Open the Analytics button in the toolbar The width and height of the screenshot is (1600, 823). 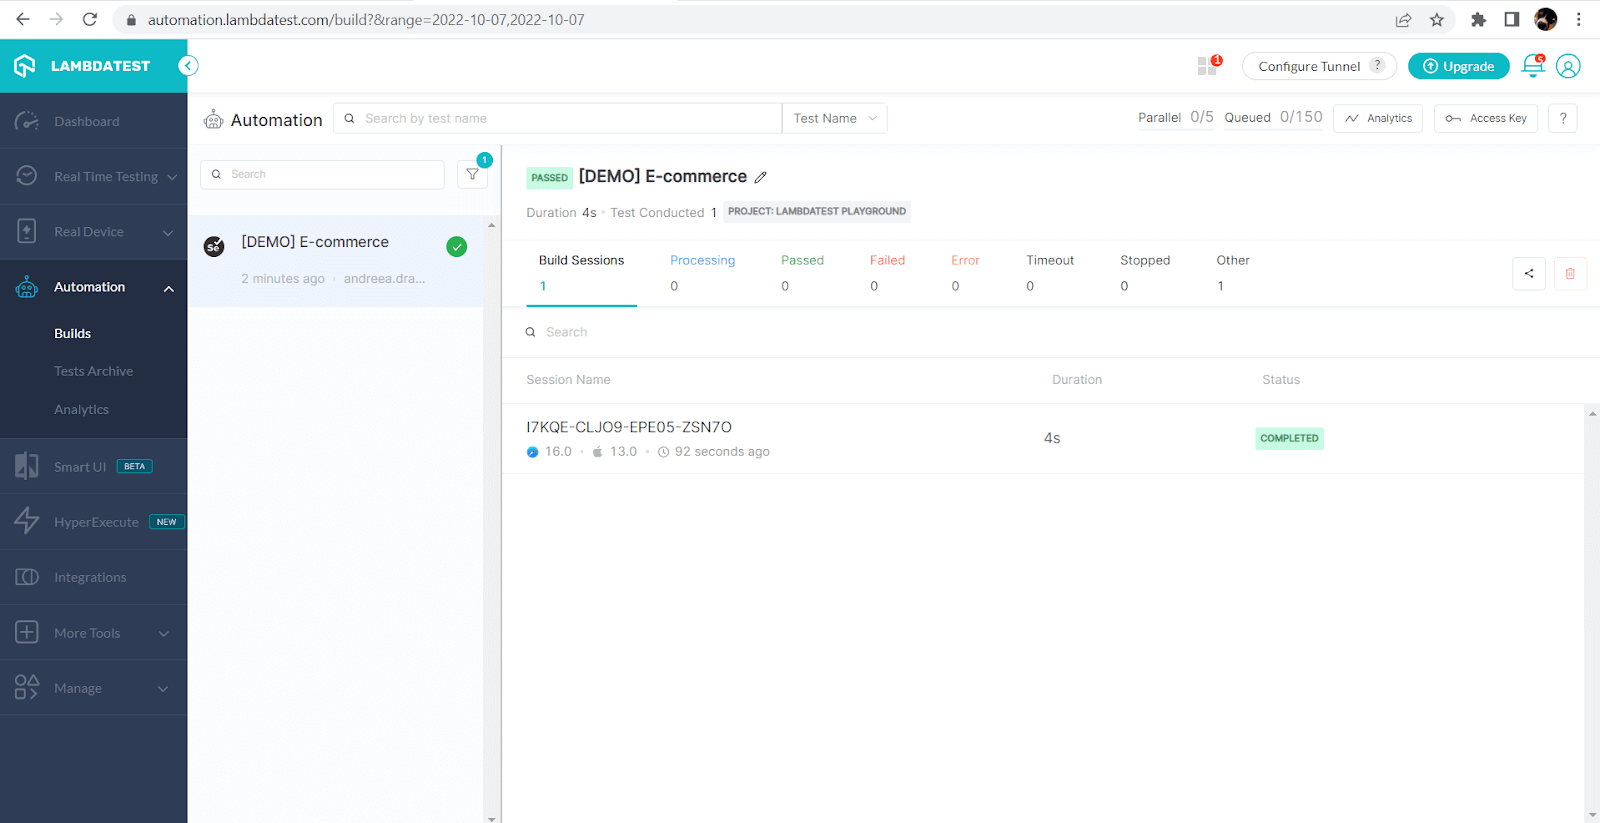[x=1378, y=118]
